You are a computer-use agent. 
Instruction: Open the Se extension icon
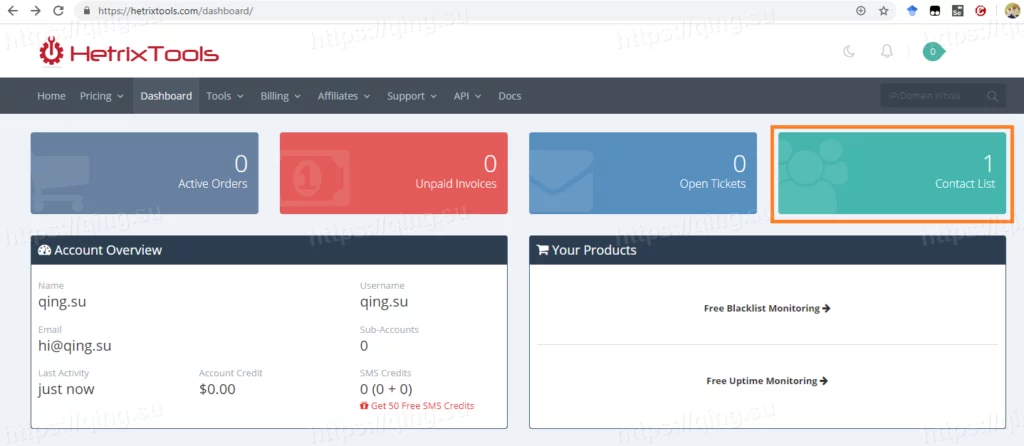pos(957,10)
